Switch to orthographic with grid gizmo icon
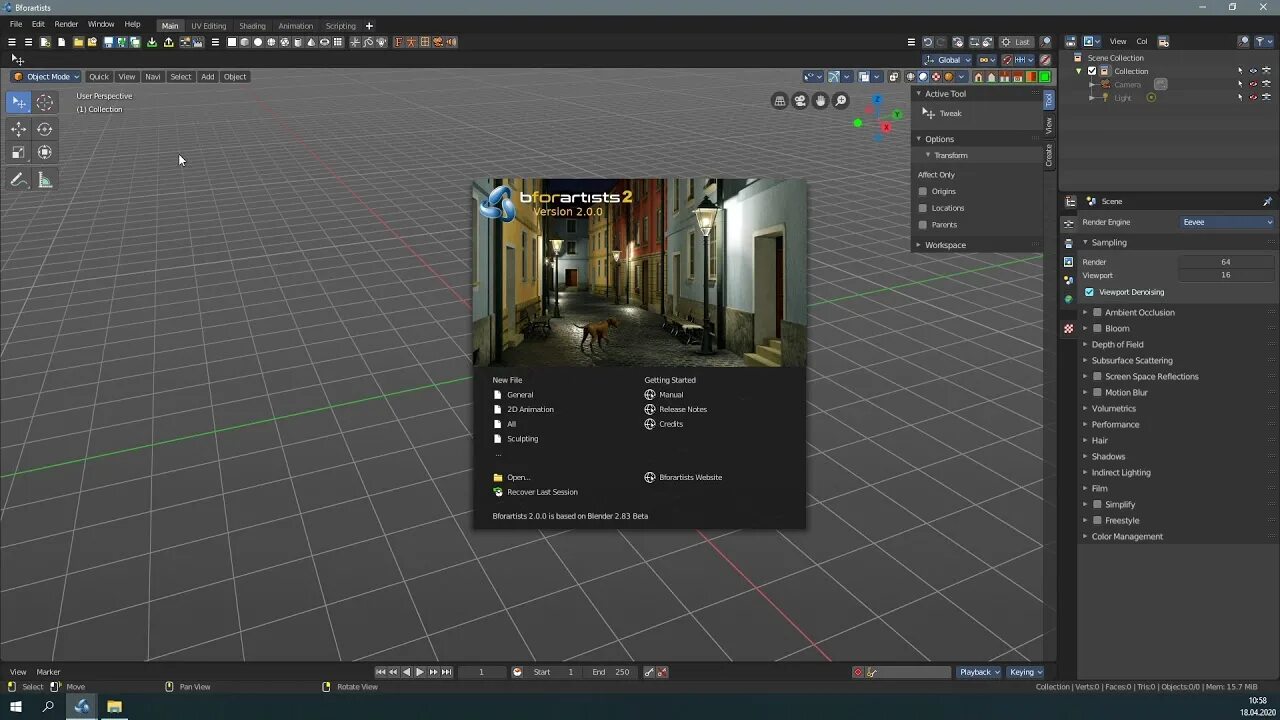Screen dimensions: 1280x720 click(x=780, y=100)
